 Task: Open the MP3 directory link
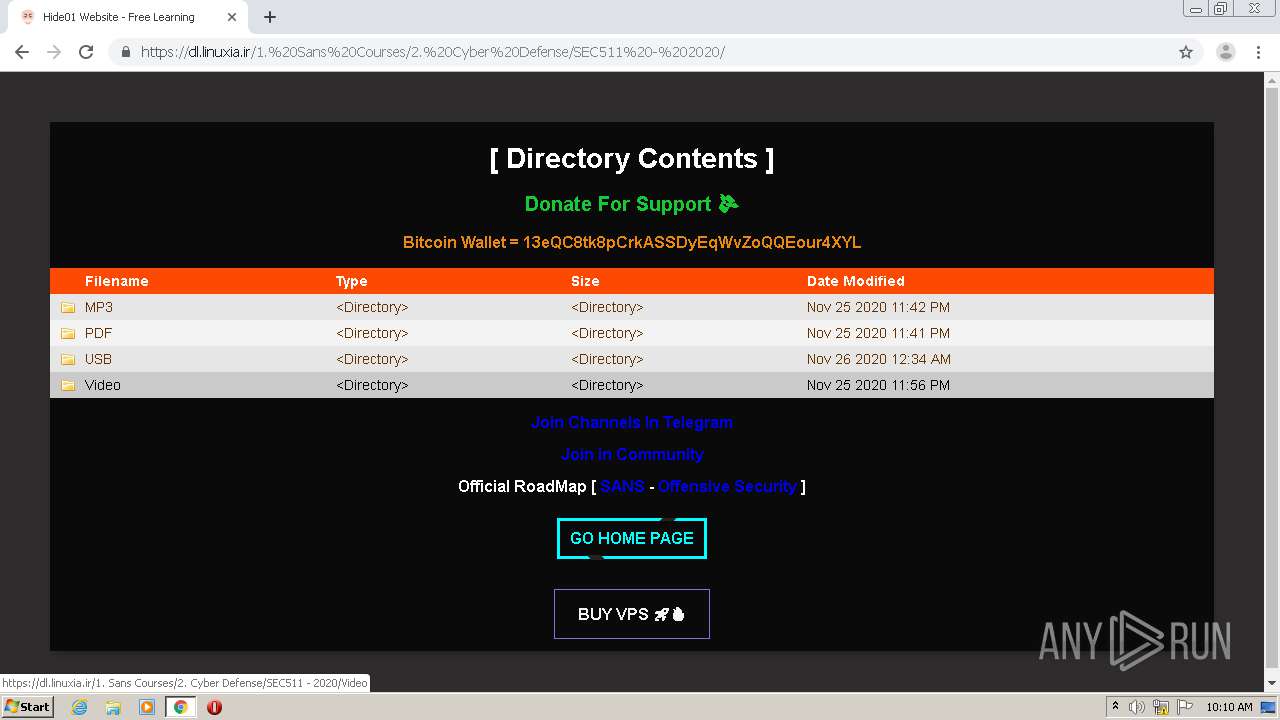(x=99, y=307)
